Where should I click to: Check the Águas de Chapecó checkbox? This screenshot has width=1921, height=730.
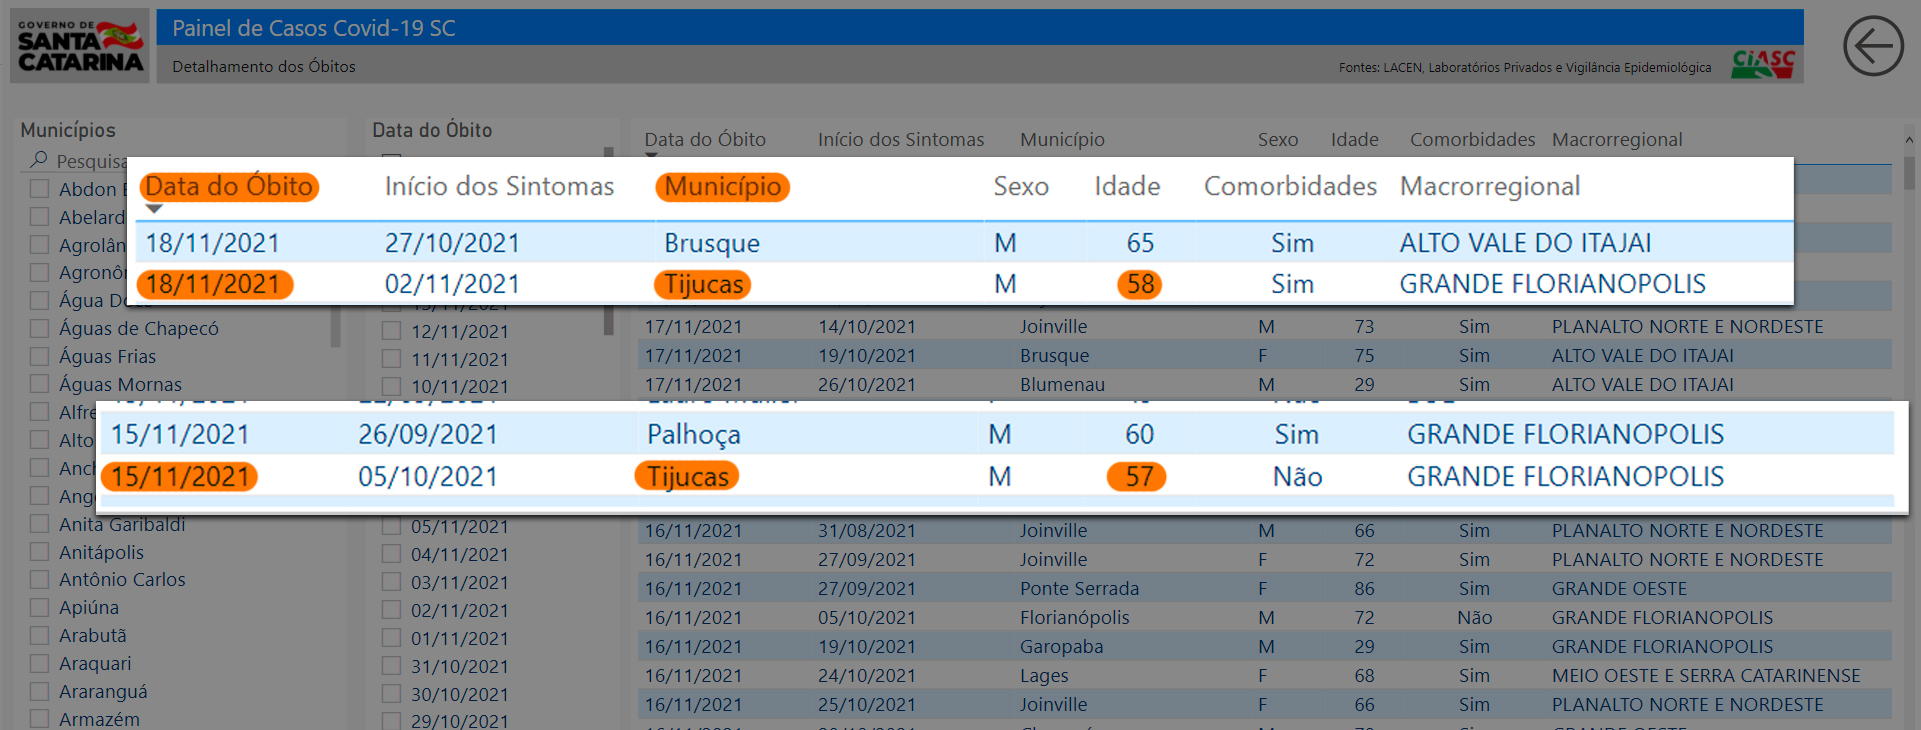tap(40, 328)
